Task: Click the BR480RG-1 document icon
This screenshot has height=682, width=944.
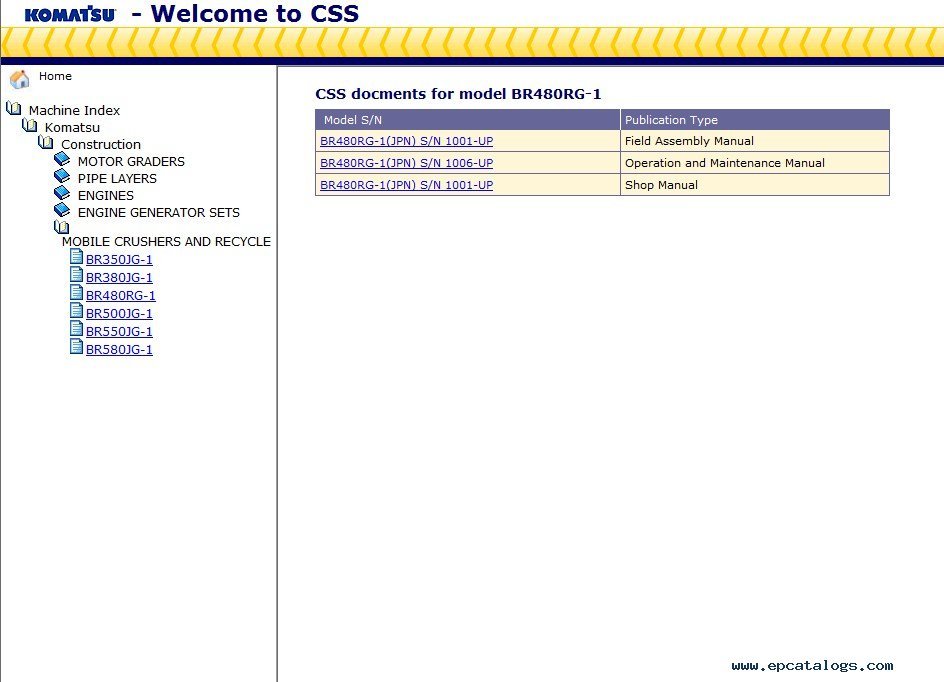Action: (76, 293)
